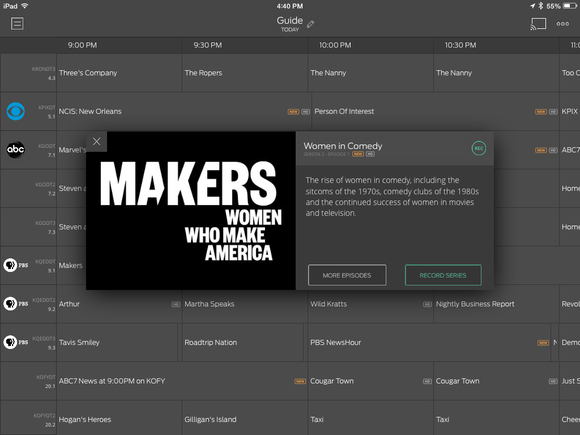Select Taxi at 10:30 PM
Screen dimensions: 580x435
point(496,419)
